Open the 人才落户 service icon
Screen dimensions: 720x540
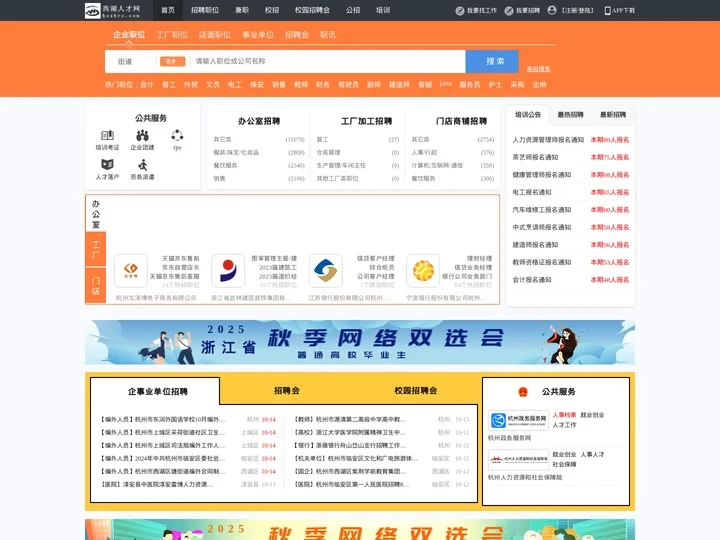107,164
